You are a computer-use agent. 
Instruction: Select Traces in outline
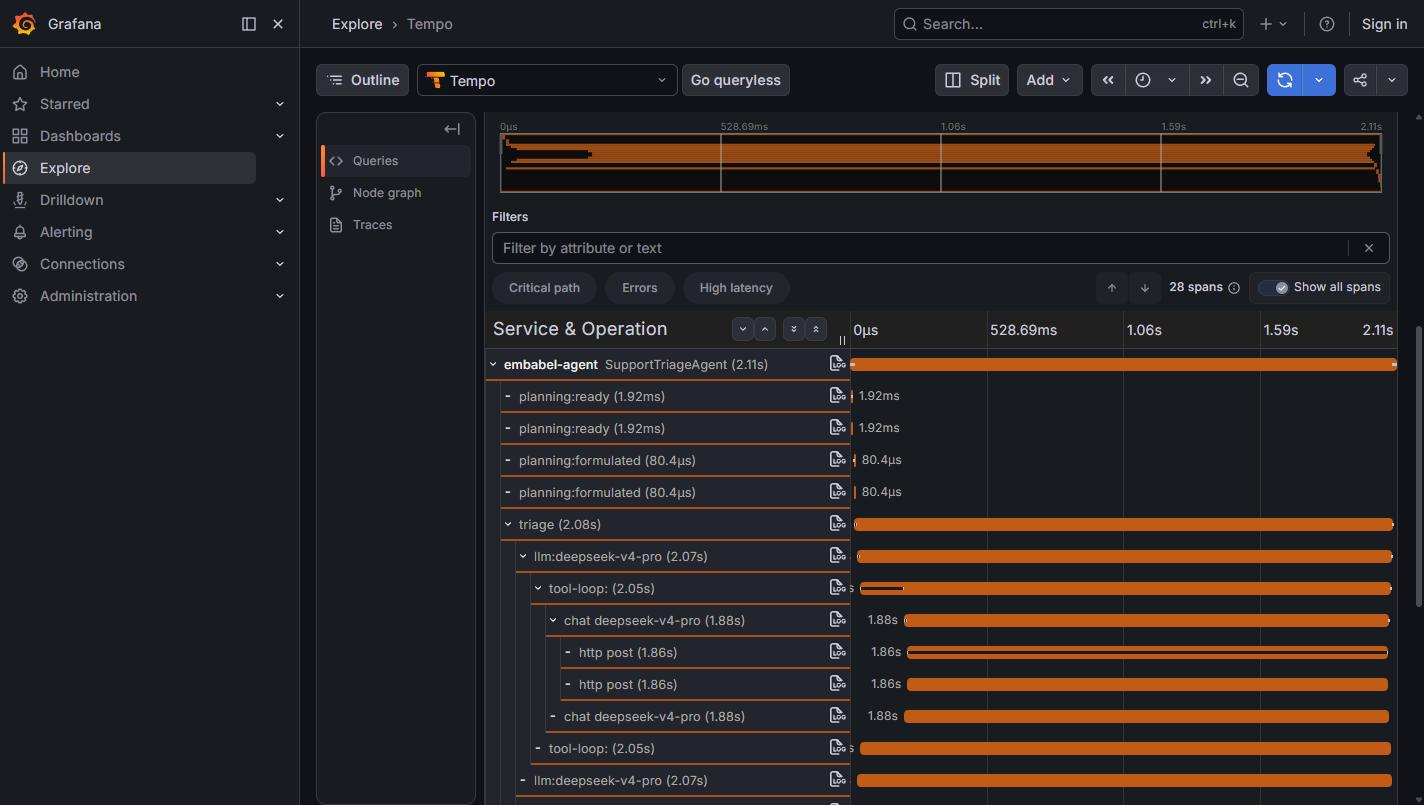coord(396,224)
